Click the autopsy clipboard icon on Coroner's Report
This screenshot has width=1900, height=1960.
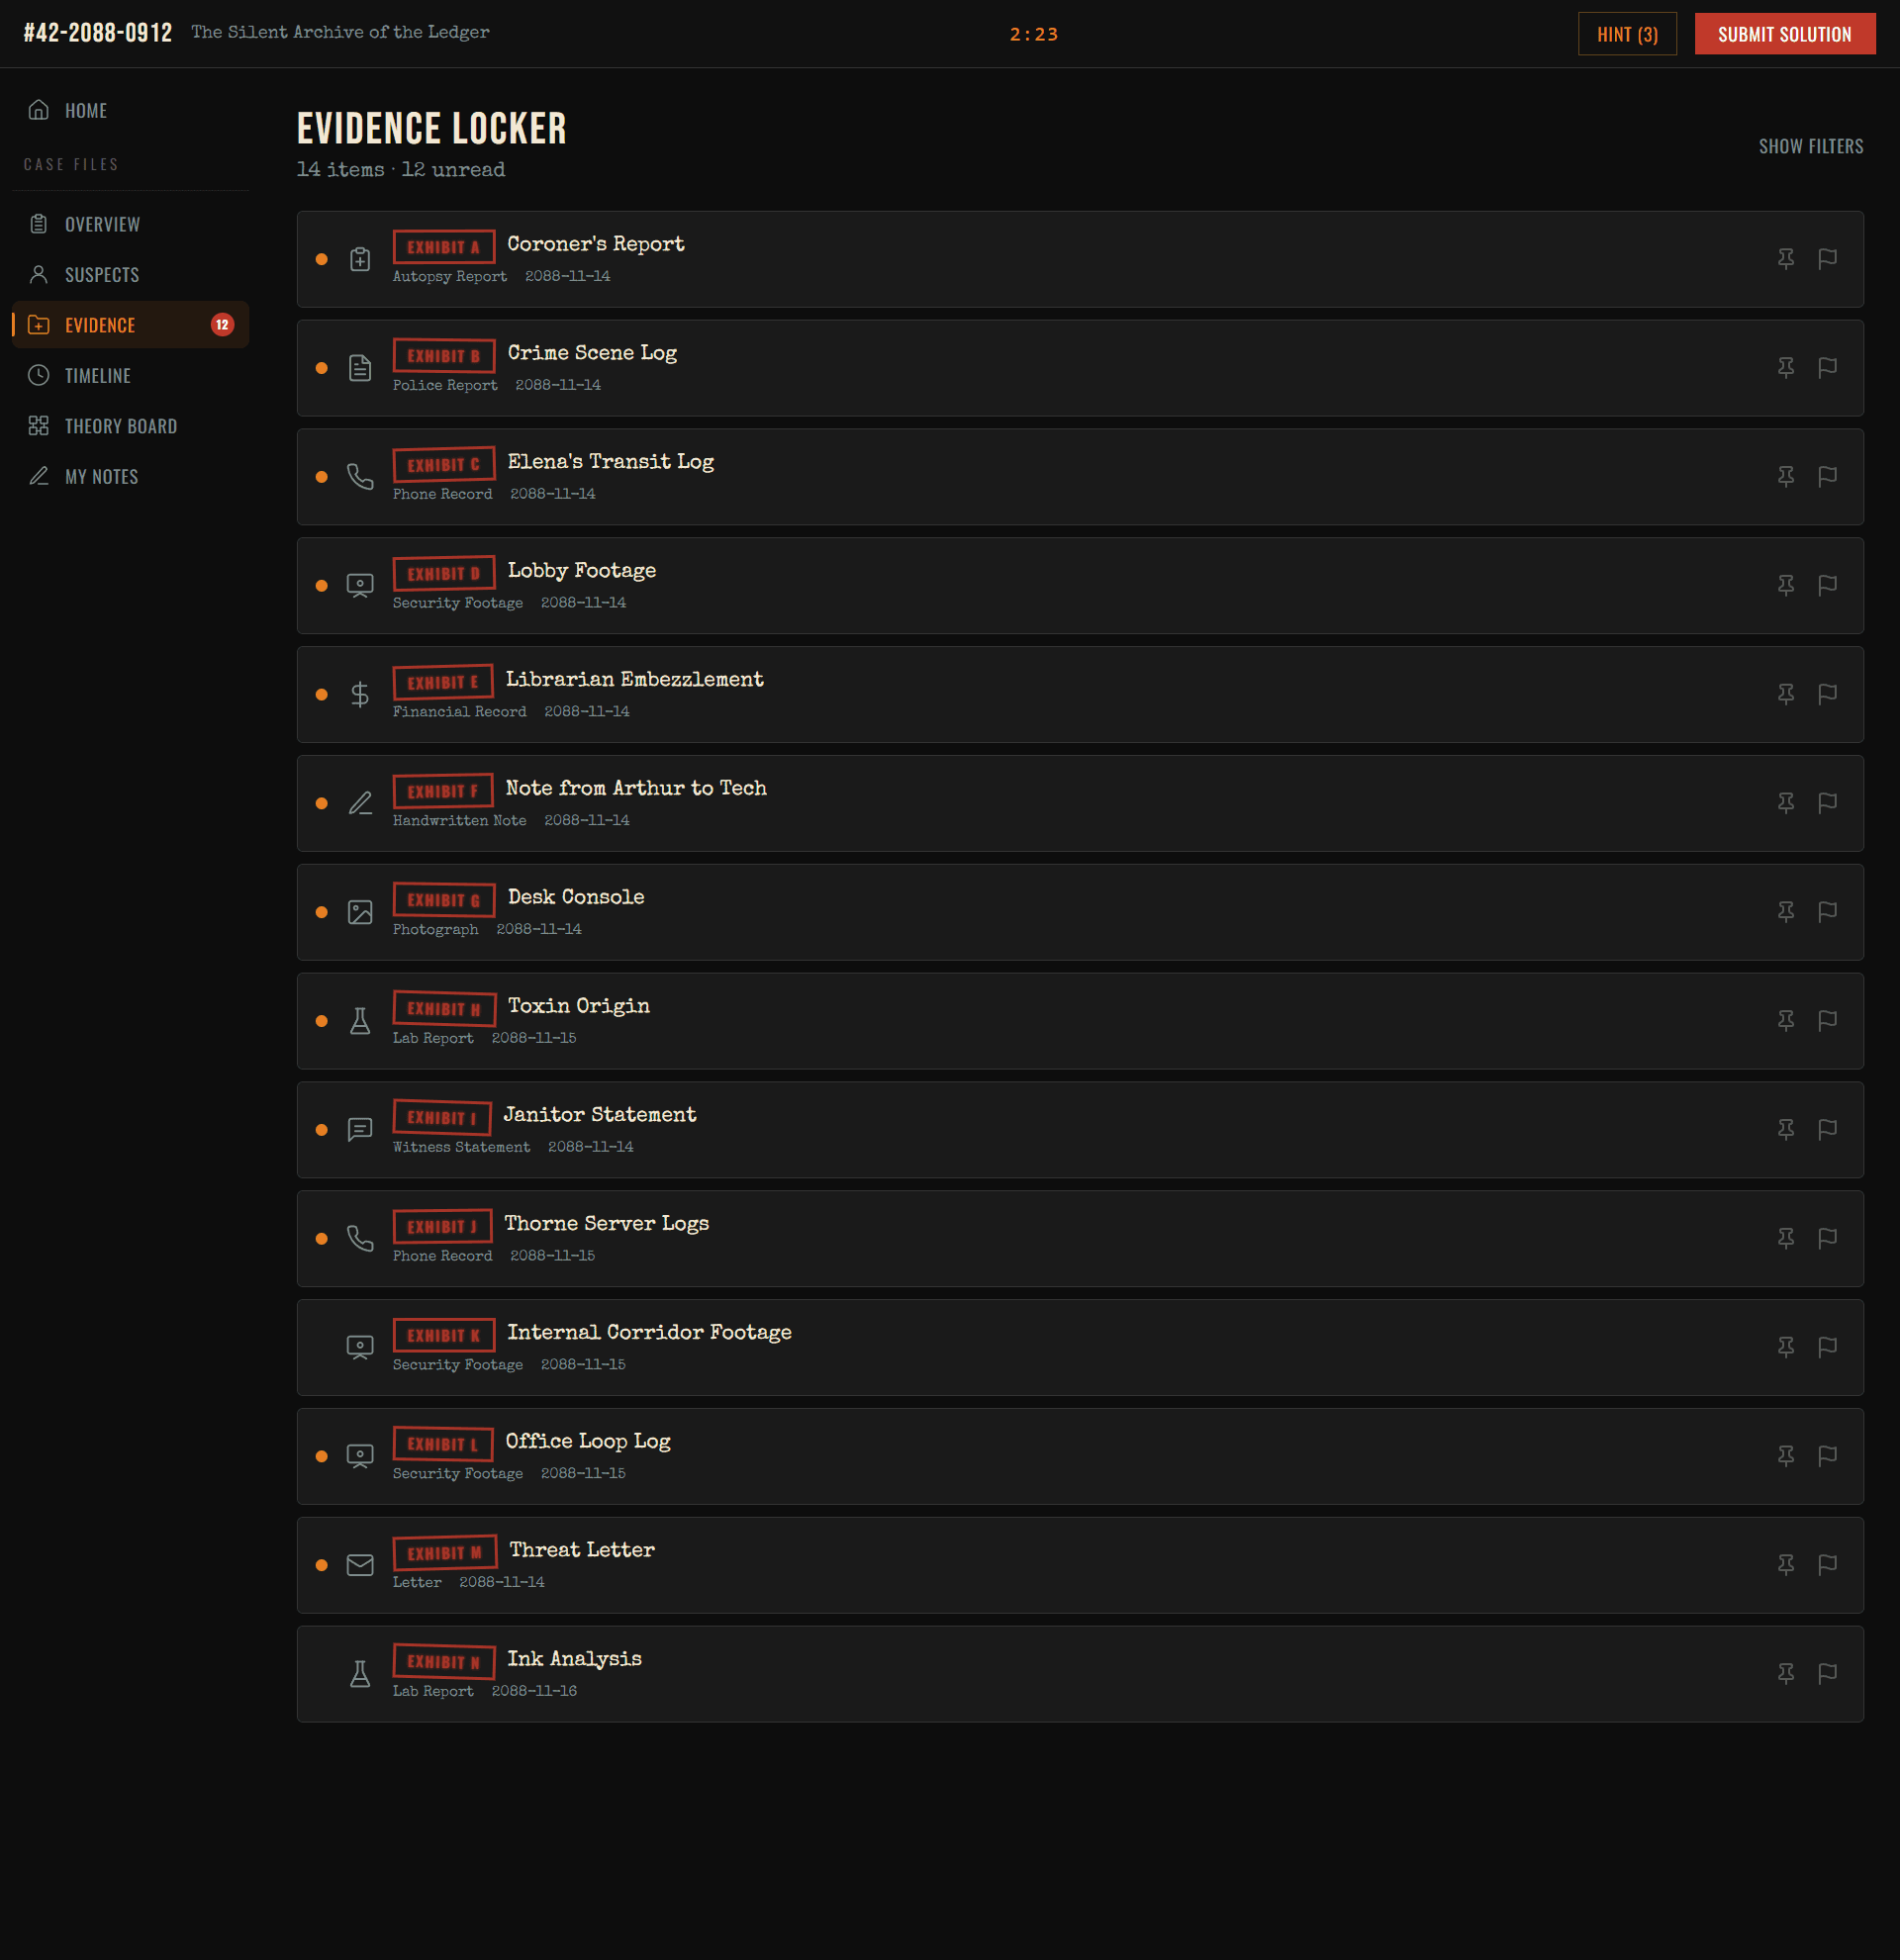coord(360,259)
